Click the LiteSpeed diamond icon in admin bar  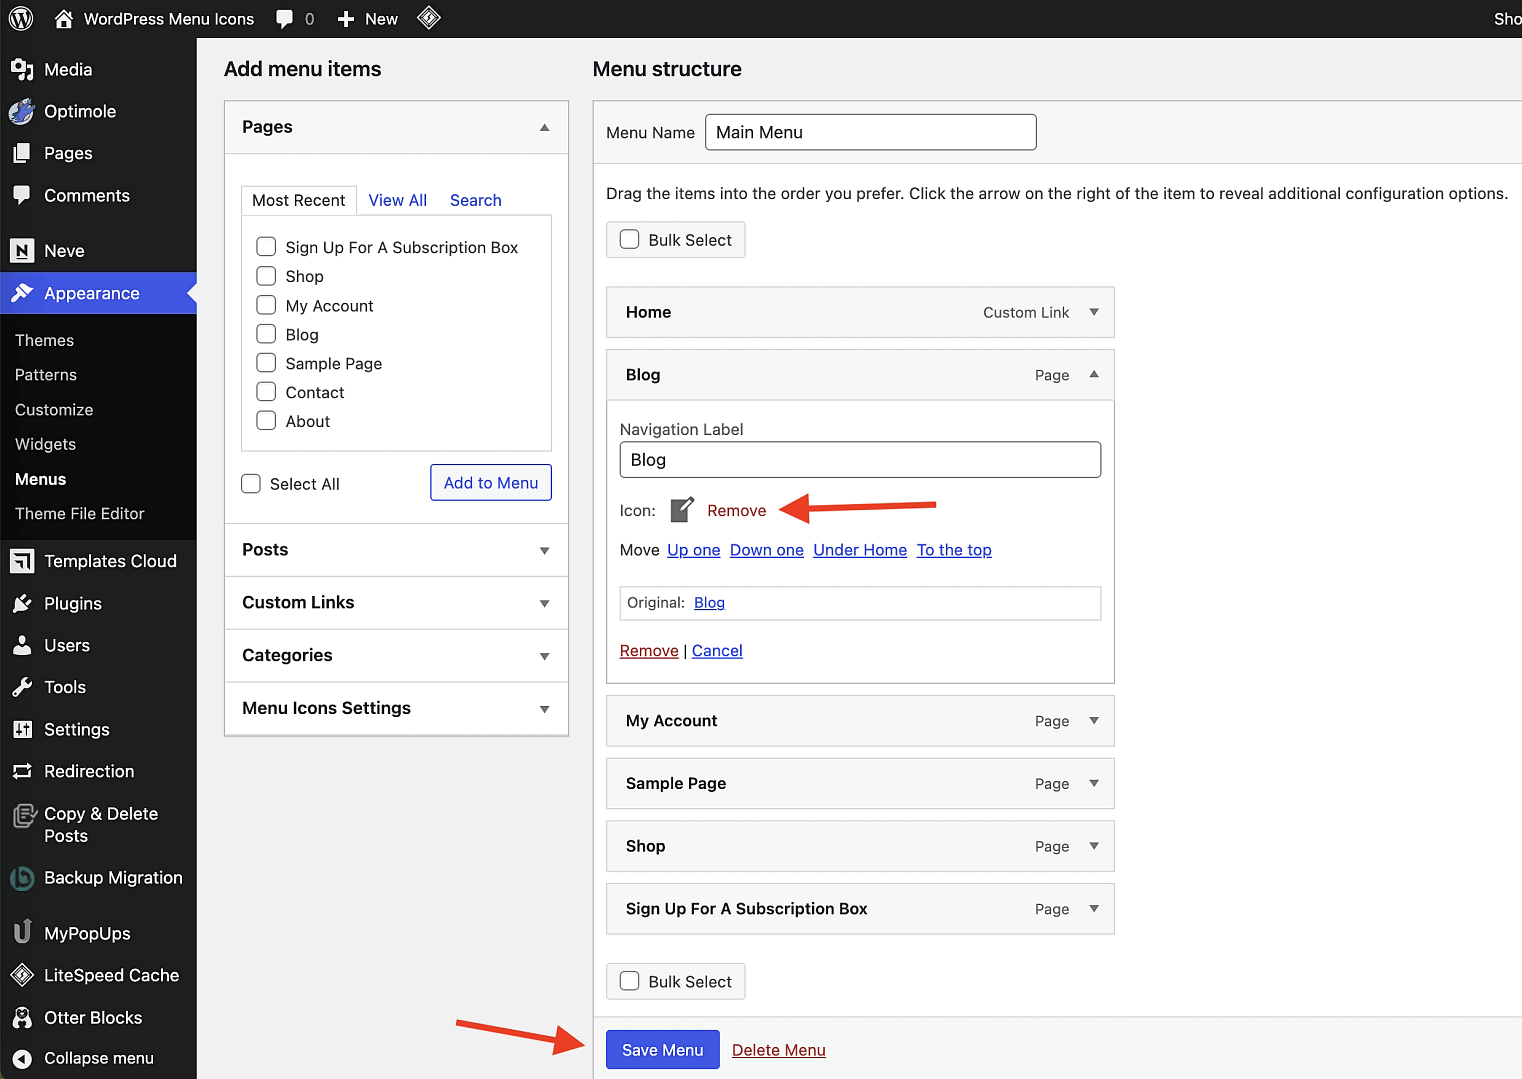[x=429, y=18]
